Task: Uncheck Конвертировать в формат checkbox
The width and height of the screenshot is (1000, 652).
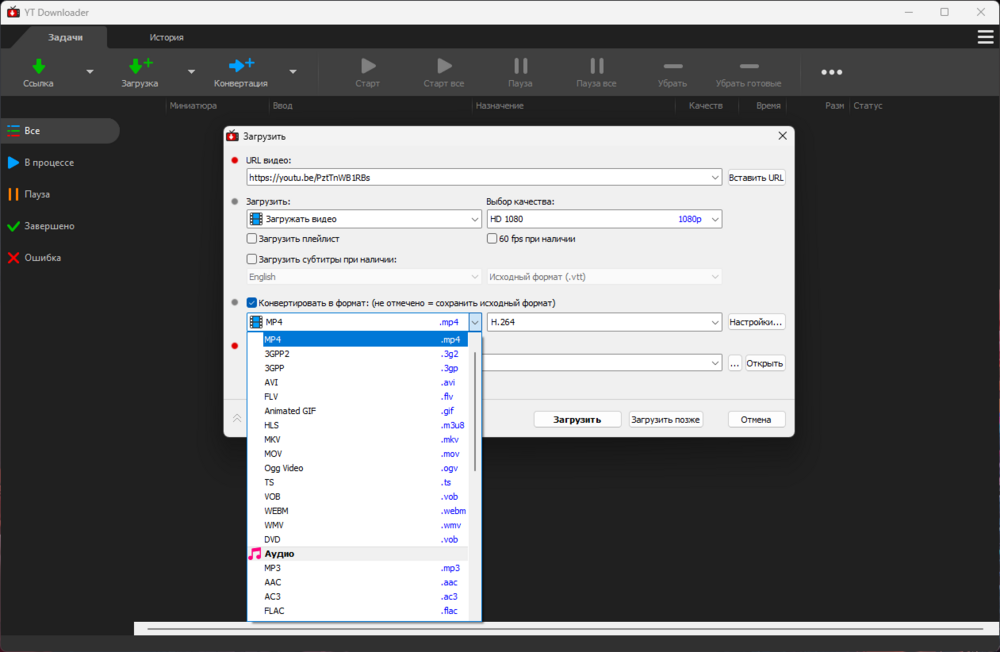Action: click(x=252, y=303)
